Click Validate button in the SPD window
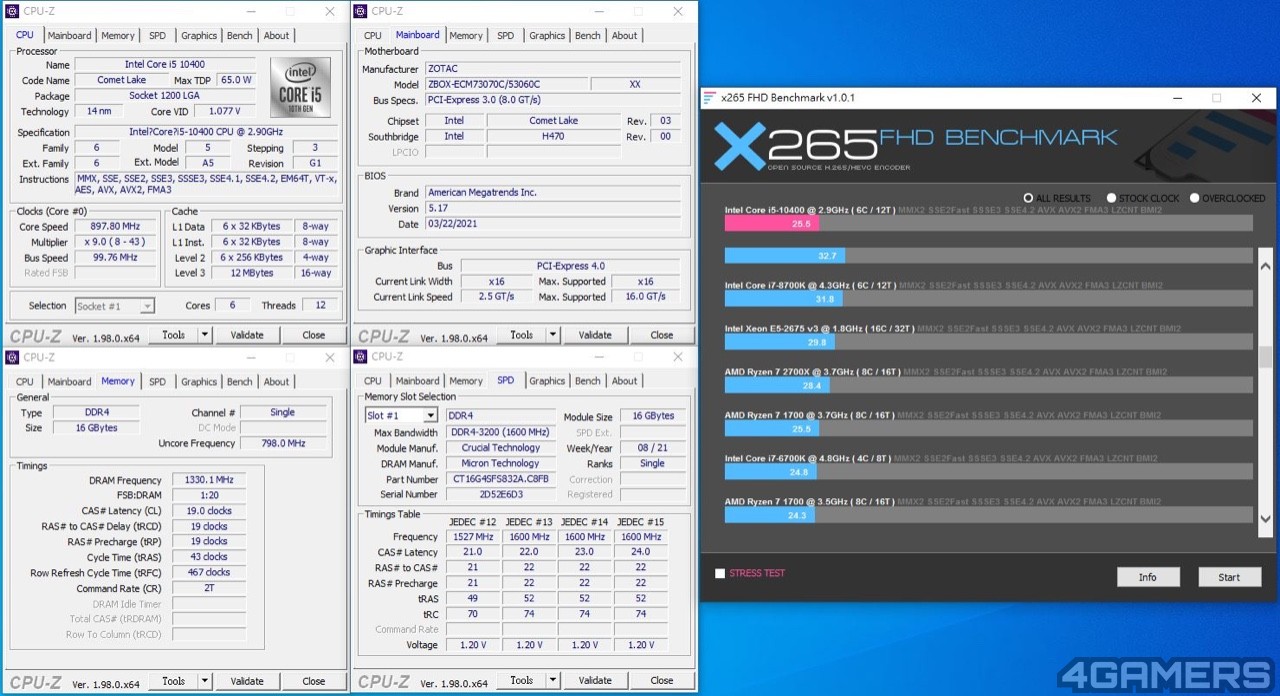This screenshot has height=696, width=1280. coord(595,680)
